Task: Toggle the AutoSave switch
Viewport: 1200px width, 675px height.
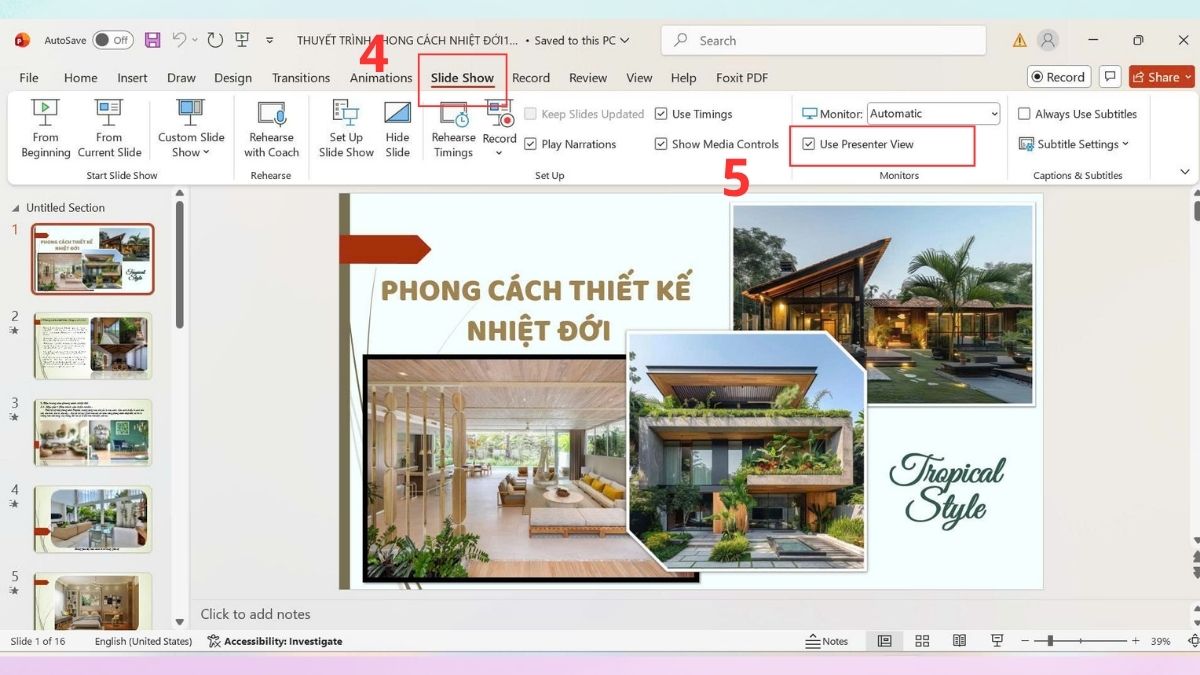Action: coord(113,40)
